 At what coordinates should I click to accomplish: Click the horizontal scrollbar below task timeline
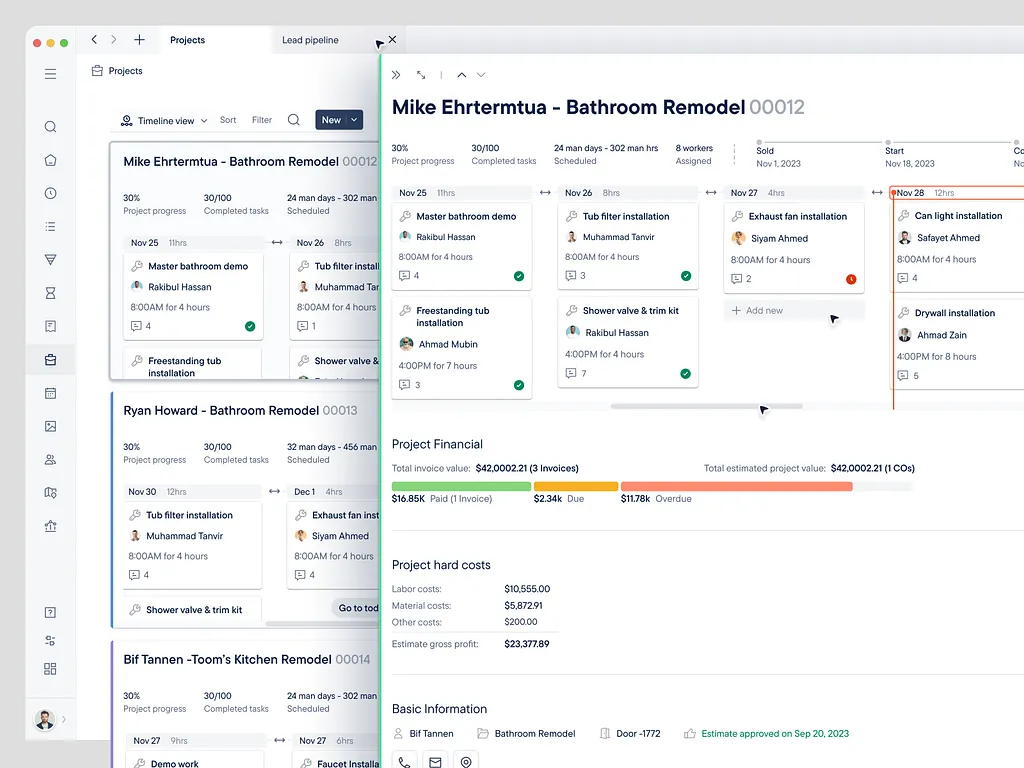click(706, 406)
